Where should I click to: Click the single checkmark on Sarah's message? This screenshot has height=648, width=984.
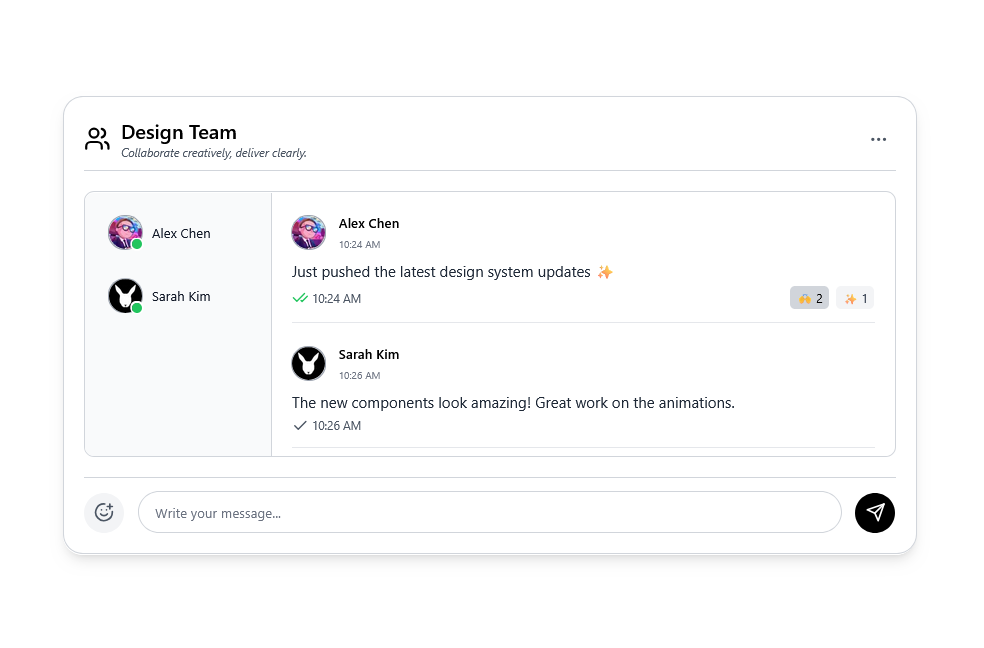(x=300, y=425)
